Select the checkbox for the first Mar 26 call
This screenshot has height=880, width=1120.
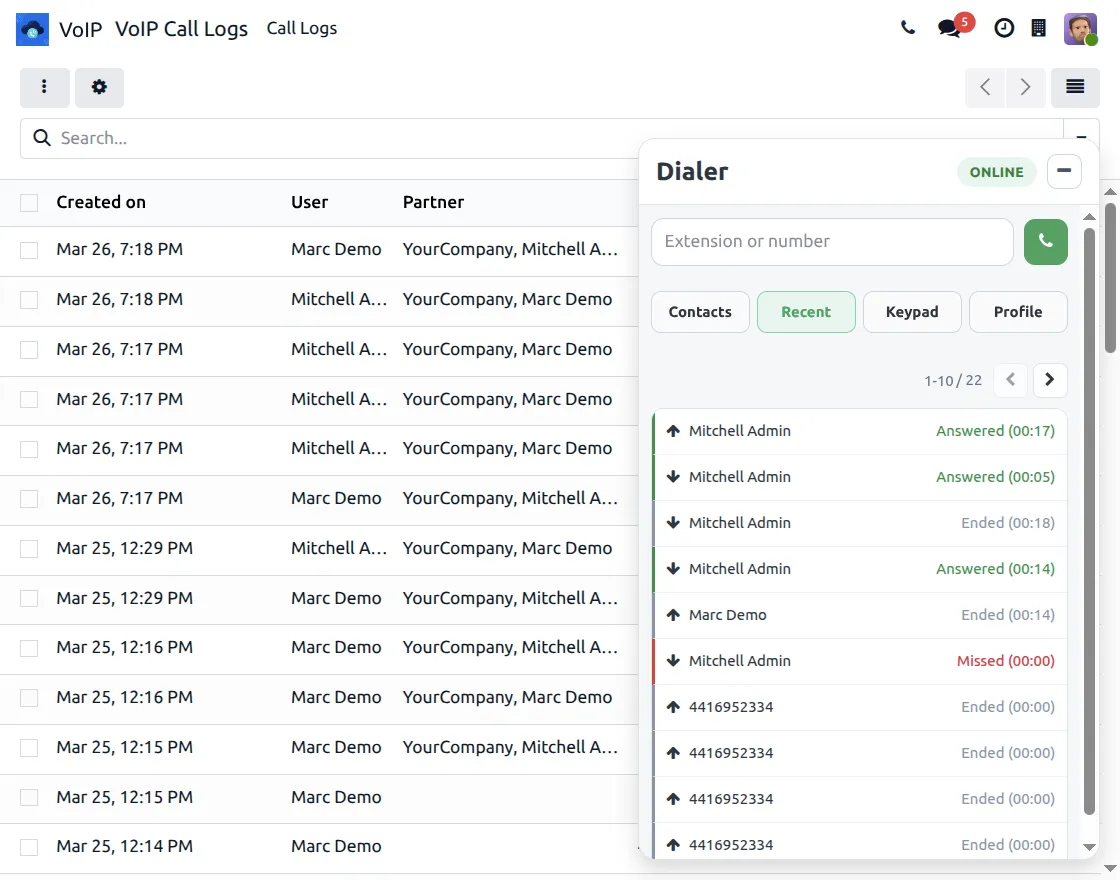tap(28, 249)
